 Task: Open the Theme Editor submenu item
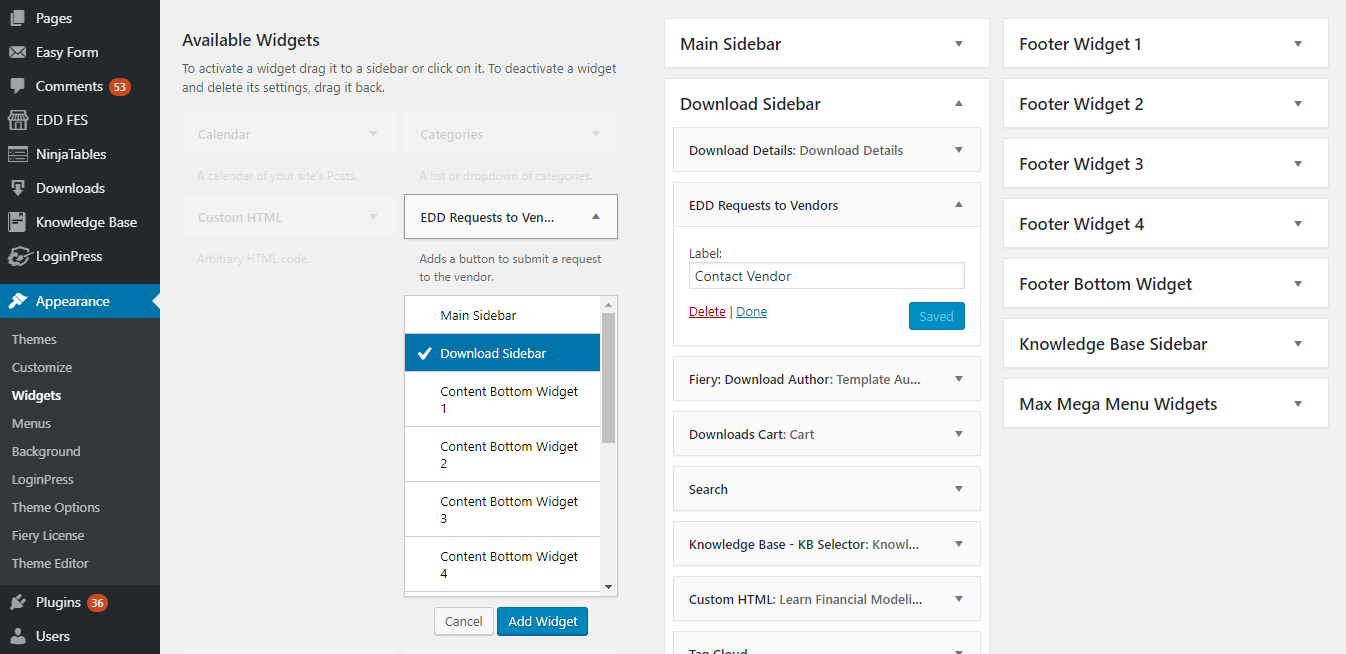[50, 563]
